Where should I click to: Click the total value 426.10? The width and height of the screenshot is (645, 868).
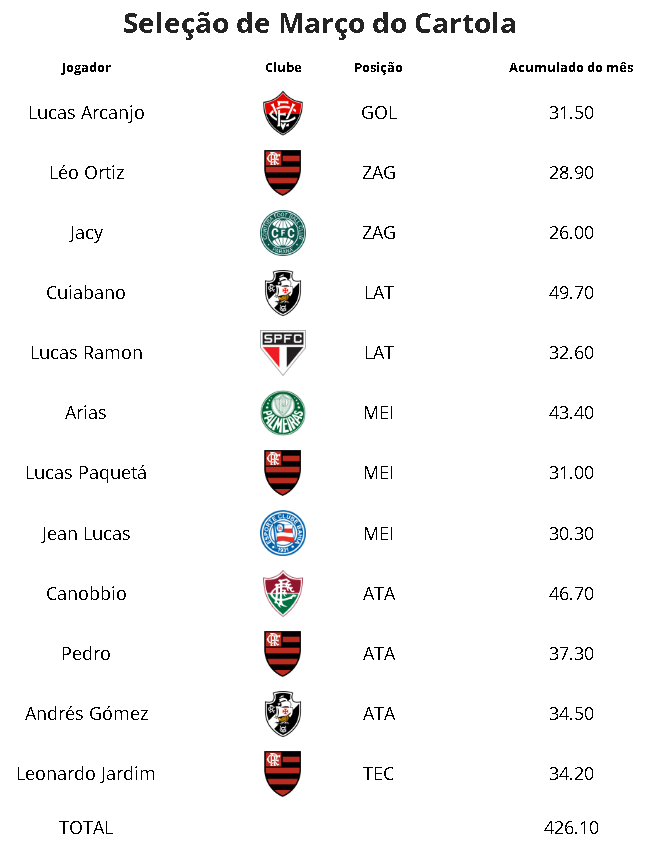pyautogui.click(x=571, y=828)
